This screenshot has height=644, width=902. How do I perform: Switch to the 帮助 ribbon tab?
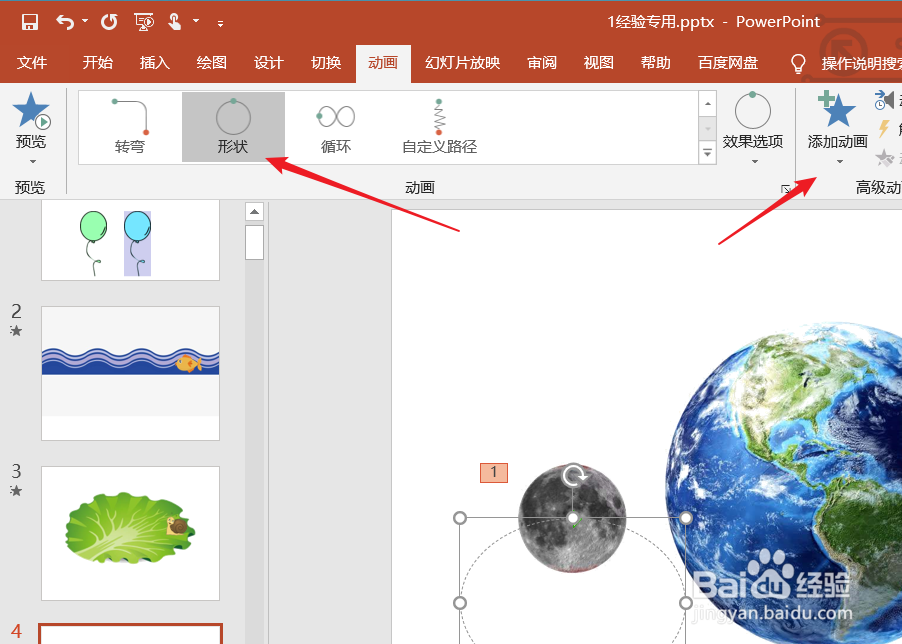[656, 63]
